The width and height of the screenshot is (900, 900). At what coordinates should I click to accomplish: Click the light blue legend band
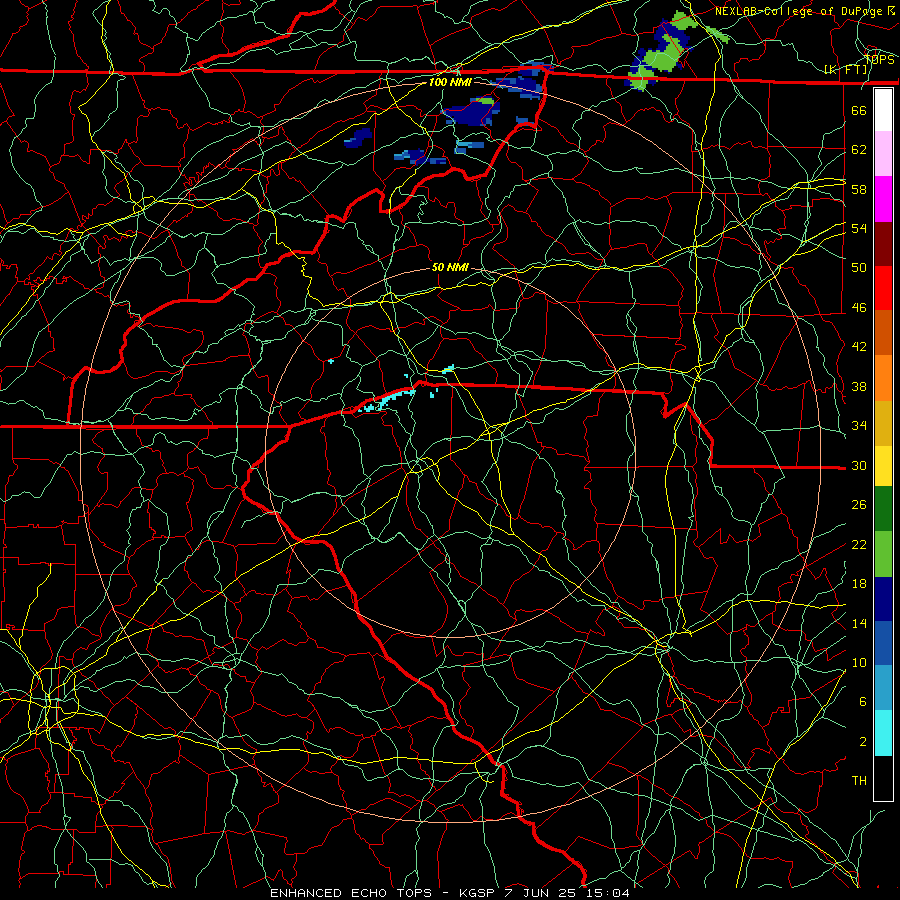click(883, 688)
